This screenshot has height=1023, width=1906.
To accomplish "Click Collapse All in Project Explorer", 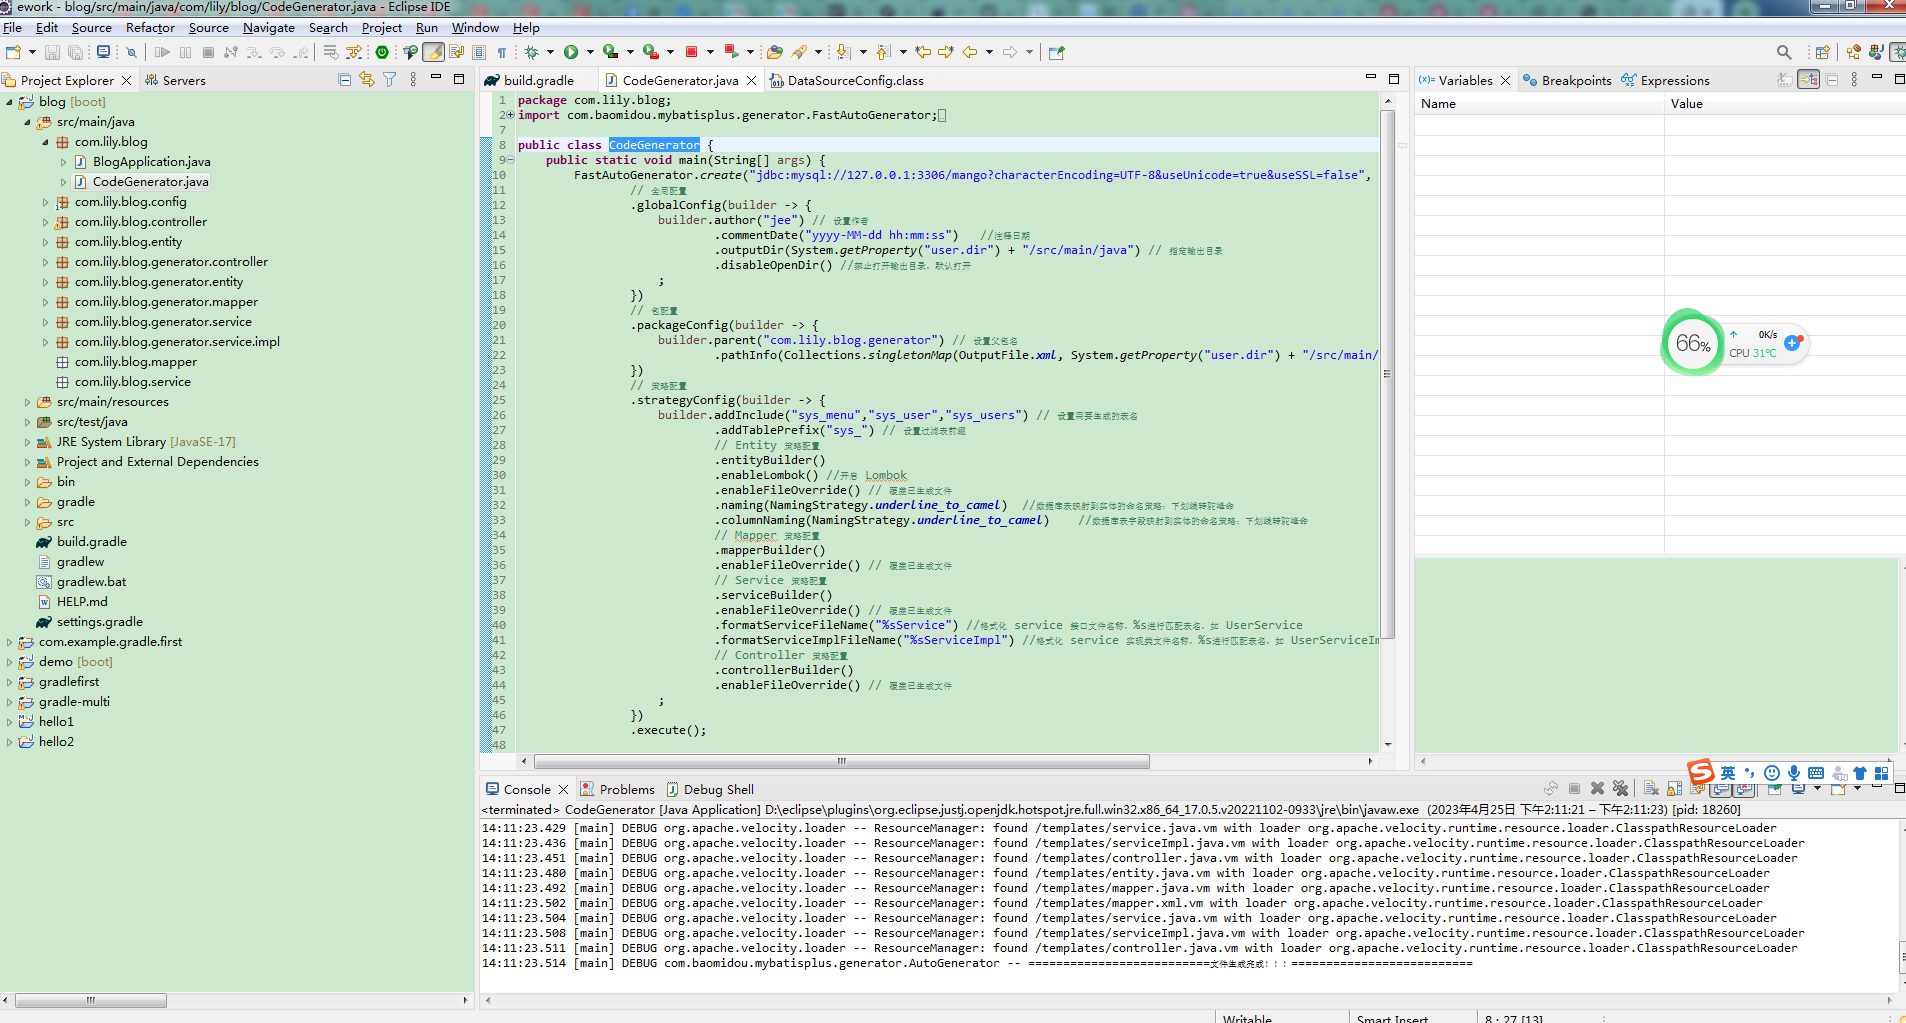I will [x=345, y=80].
